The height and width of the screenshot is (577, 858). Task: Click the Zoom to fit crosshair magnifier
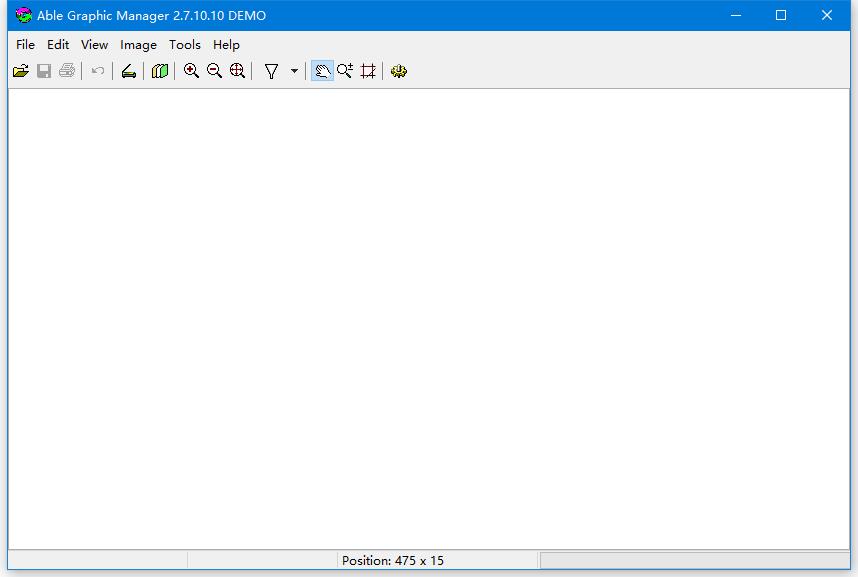point(237,71)
